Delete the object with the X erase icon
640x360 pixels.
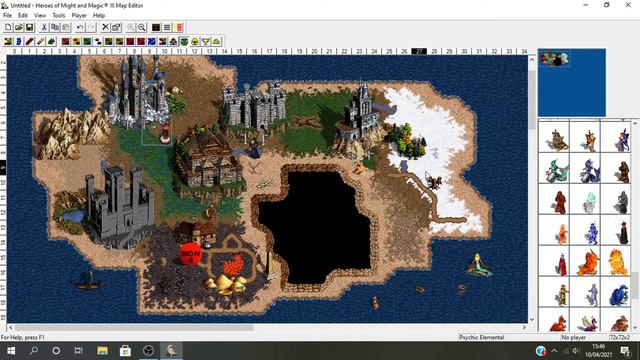[x=105, y=27]
